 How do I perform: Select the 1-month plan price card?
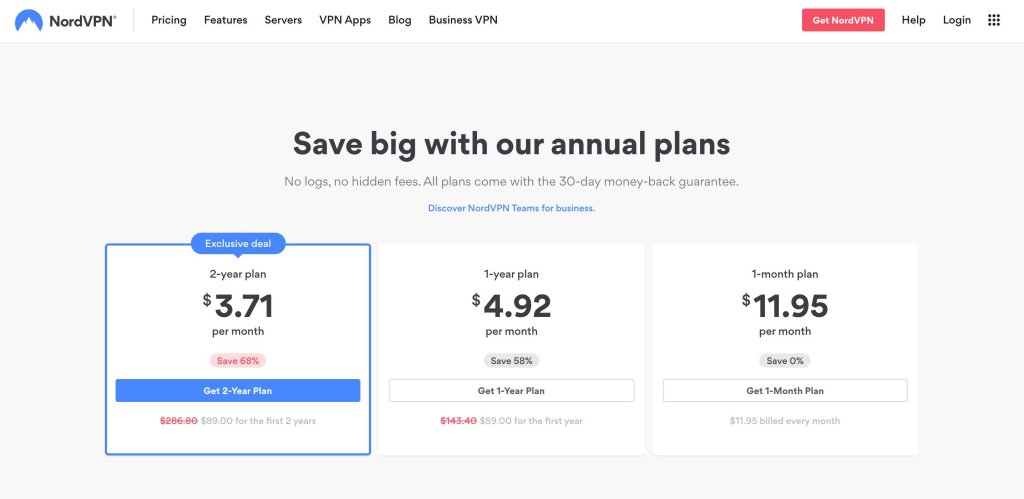785,300
